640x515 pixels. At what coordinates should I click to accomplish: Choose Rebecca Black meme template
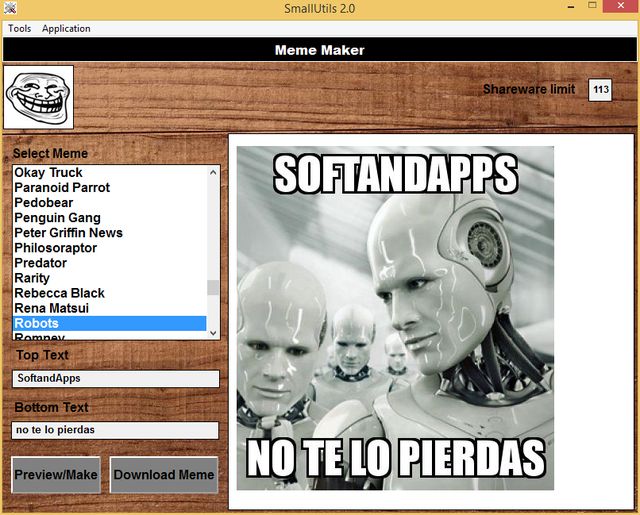click(59, 293)
